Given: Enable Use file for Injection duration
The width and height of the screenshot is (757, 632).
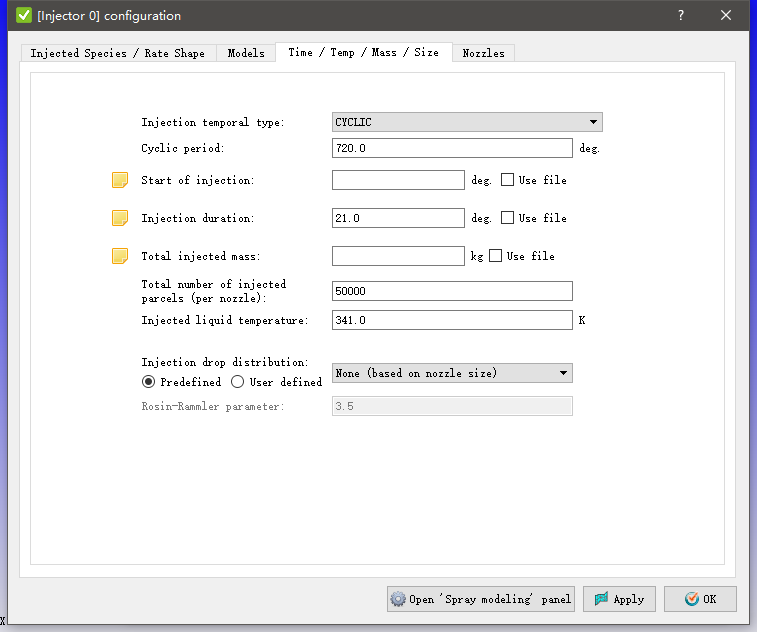Looking at the screenshot, I should click(508, 218).
